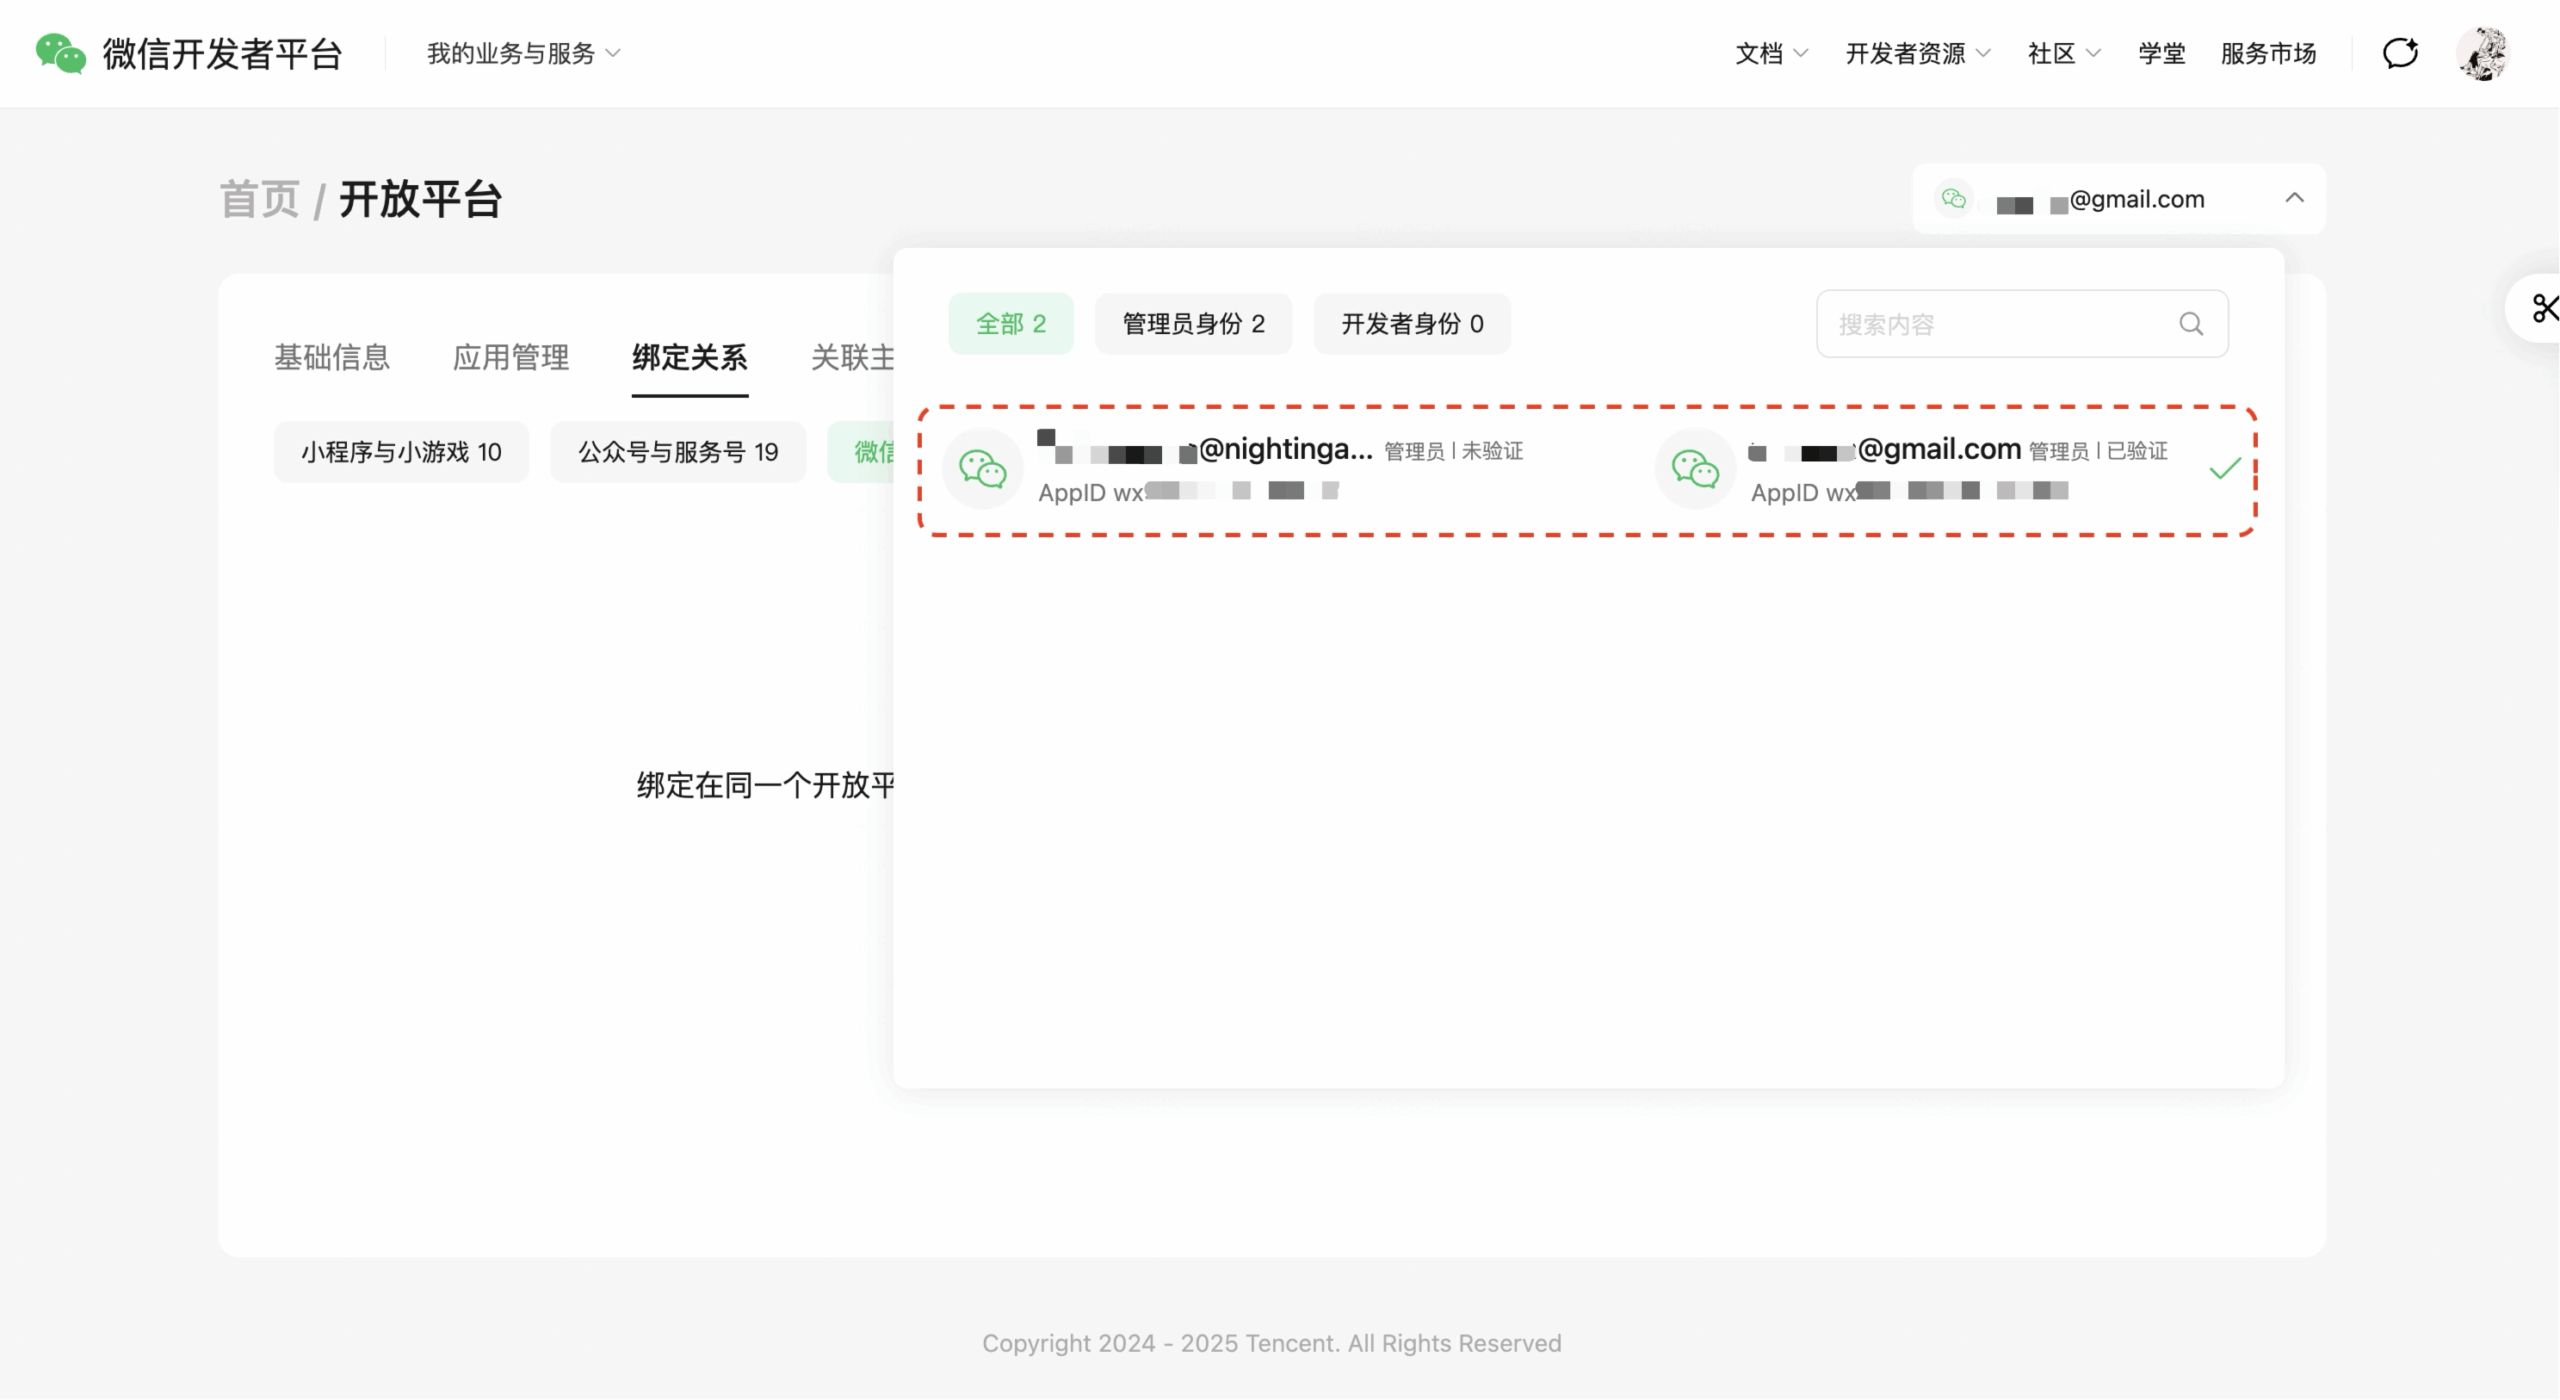Go to the 首页 breadcrumb link

coord(260,199)
